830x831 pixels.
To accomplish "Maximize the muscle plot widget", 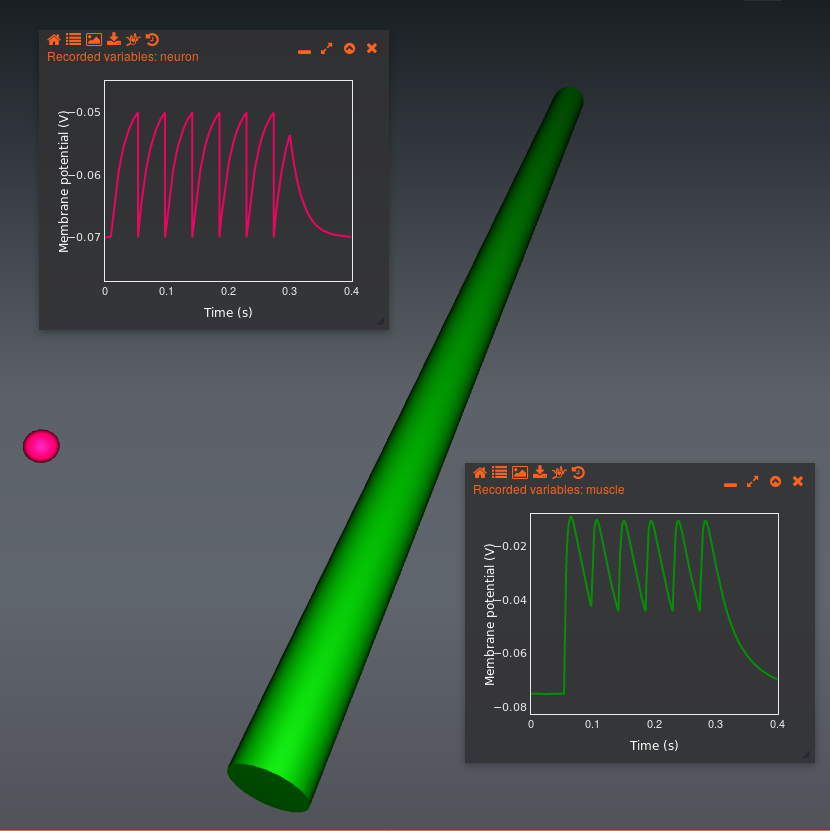I will coord(752,482).
